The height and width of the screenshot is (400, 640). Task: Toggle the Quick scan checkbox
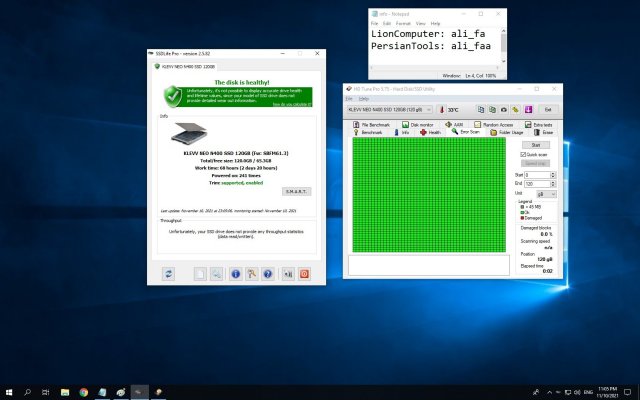click(523, 155)
